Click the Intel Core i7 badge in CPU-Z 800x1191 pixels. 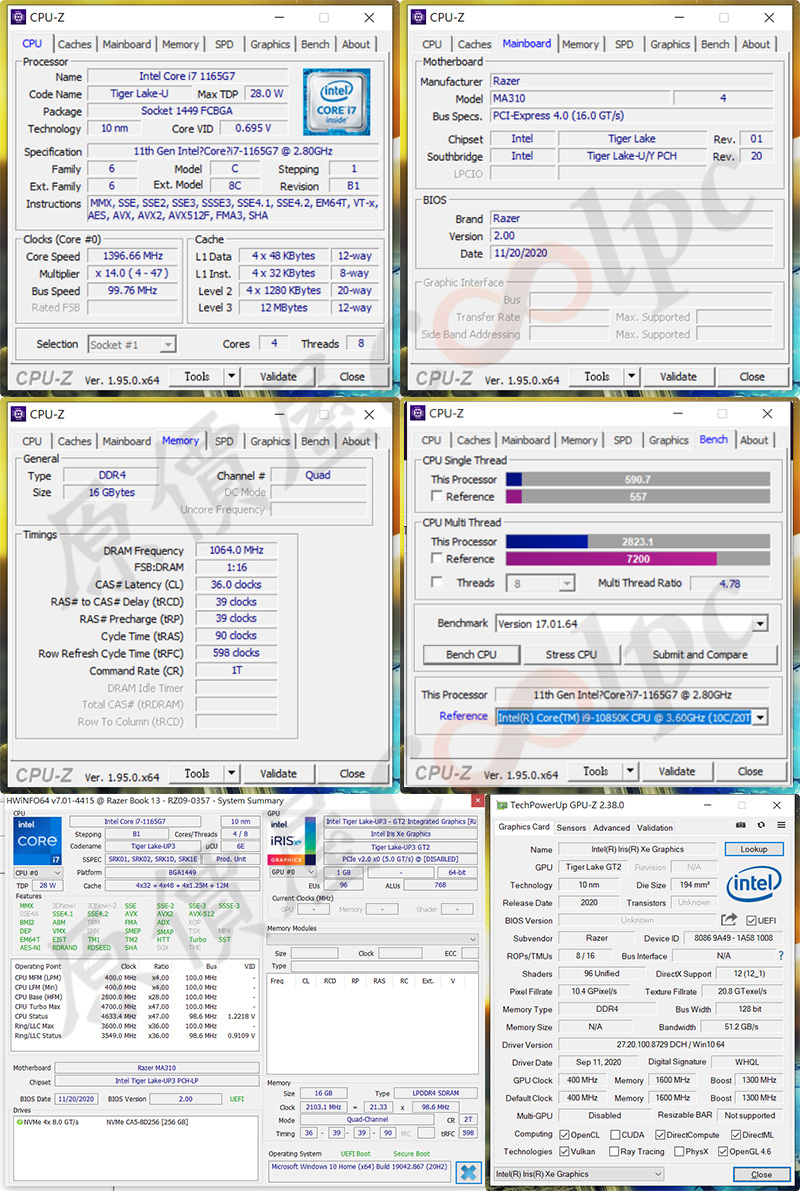[337, 102]
